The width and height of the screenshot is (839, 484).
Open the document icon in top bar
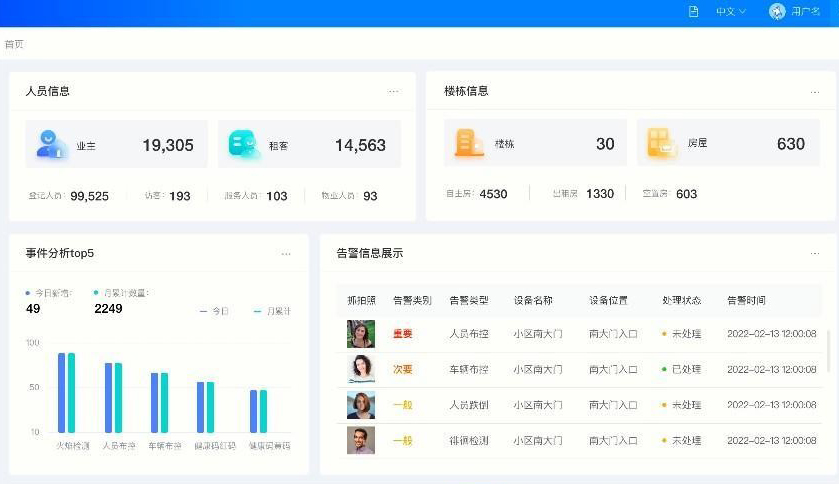(x=693, y=12)
